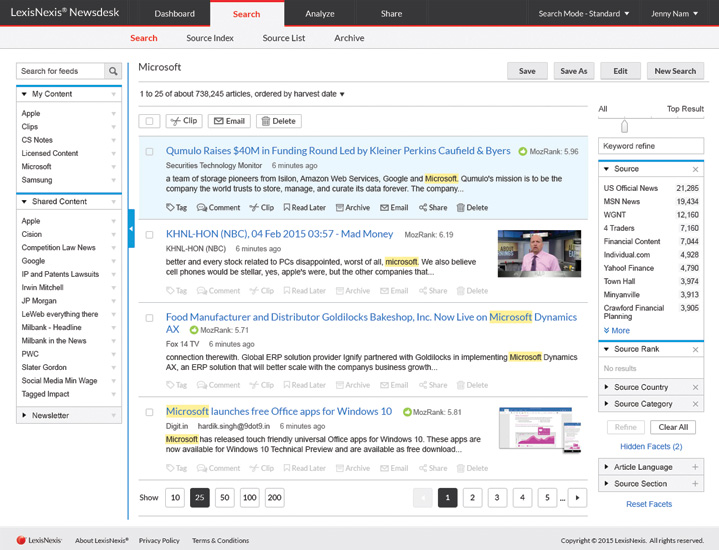This screenshot has width=719, height=550.
Task: Click the feed search magnifier icon
Action: click(113, 71)
